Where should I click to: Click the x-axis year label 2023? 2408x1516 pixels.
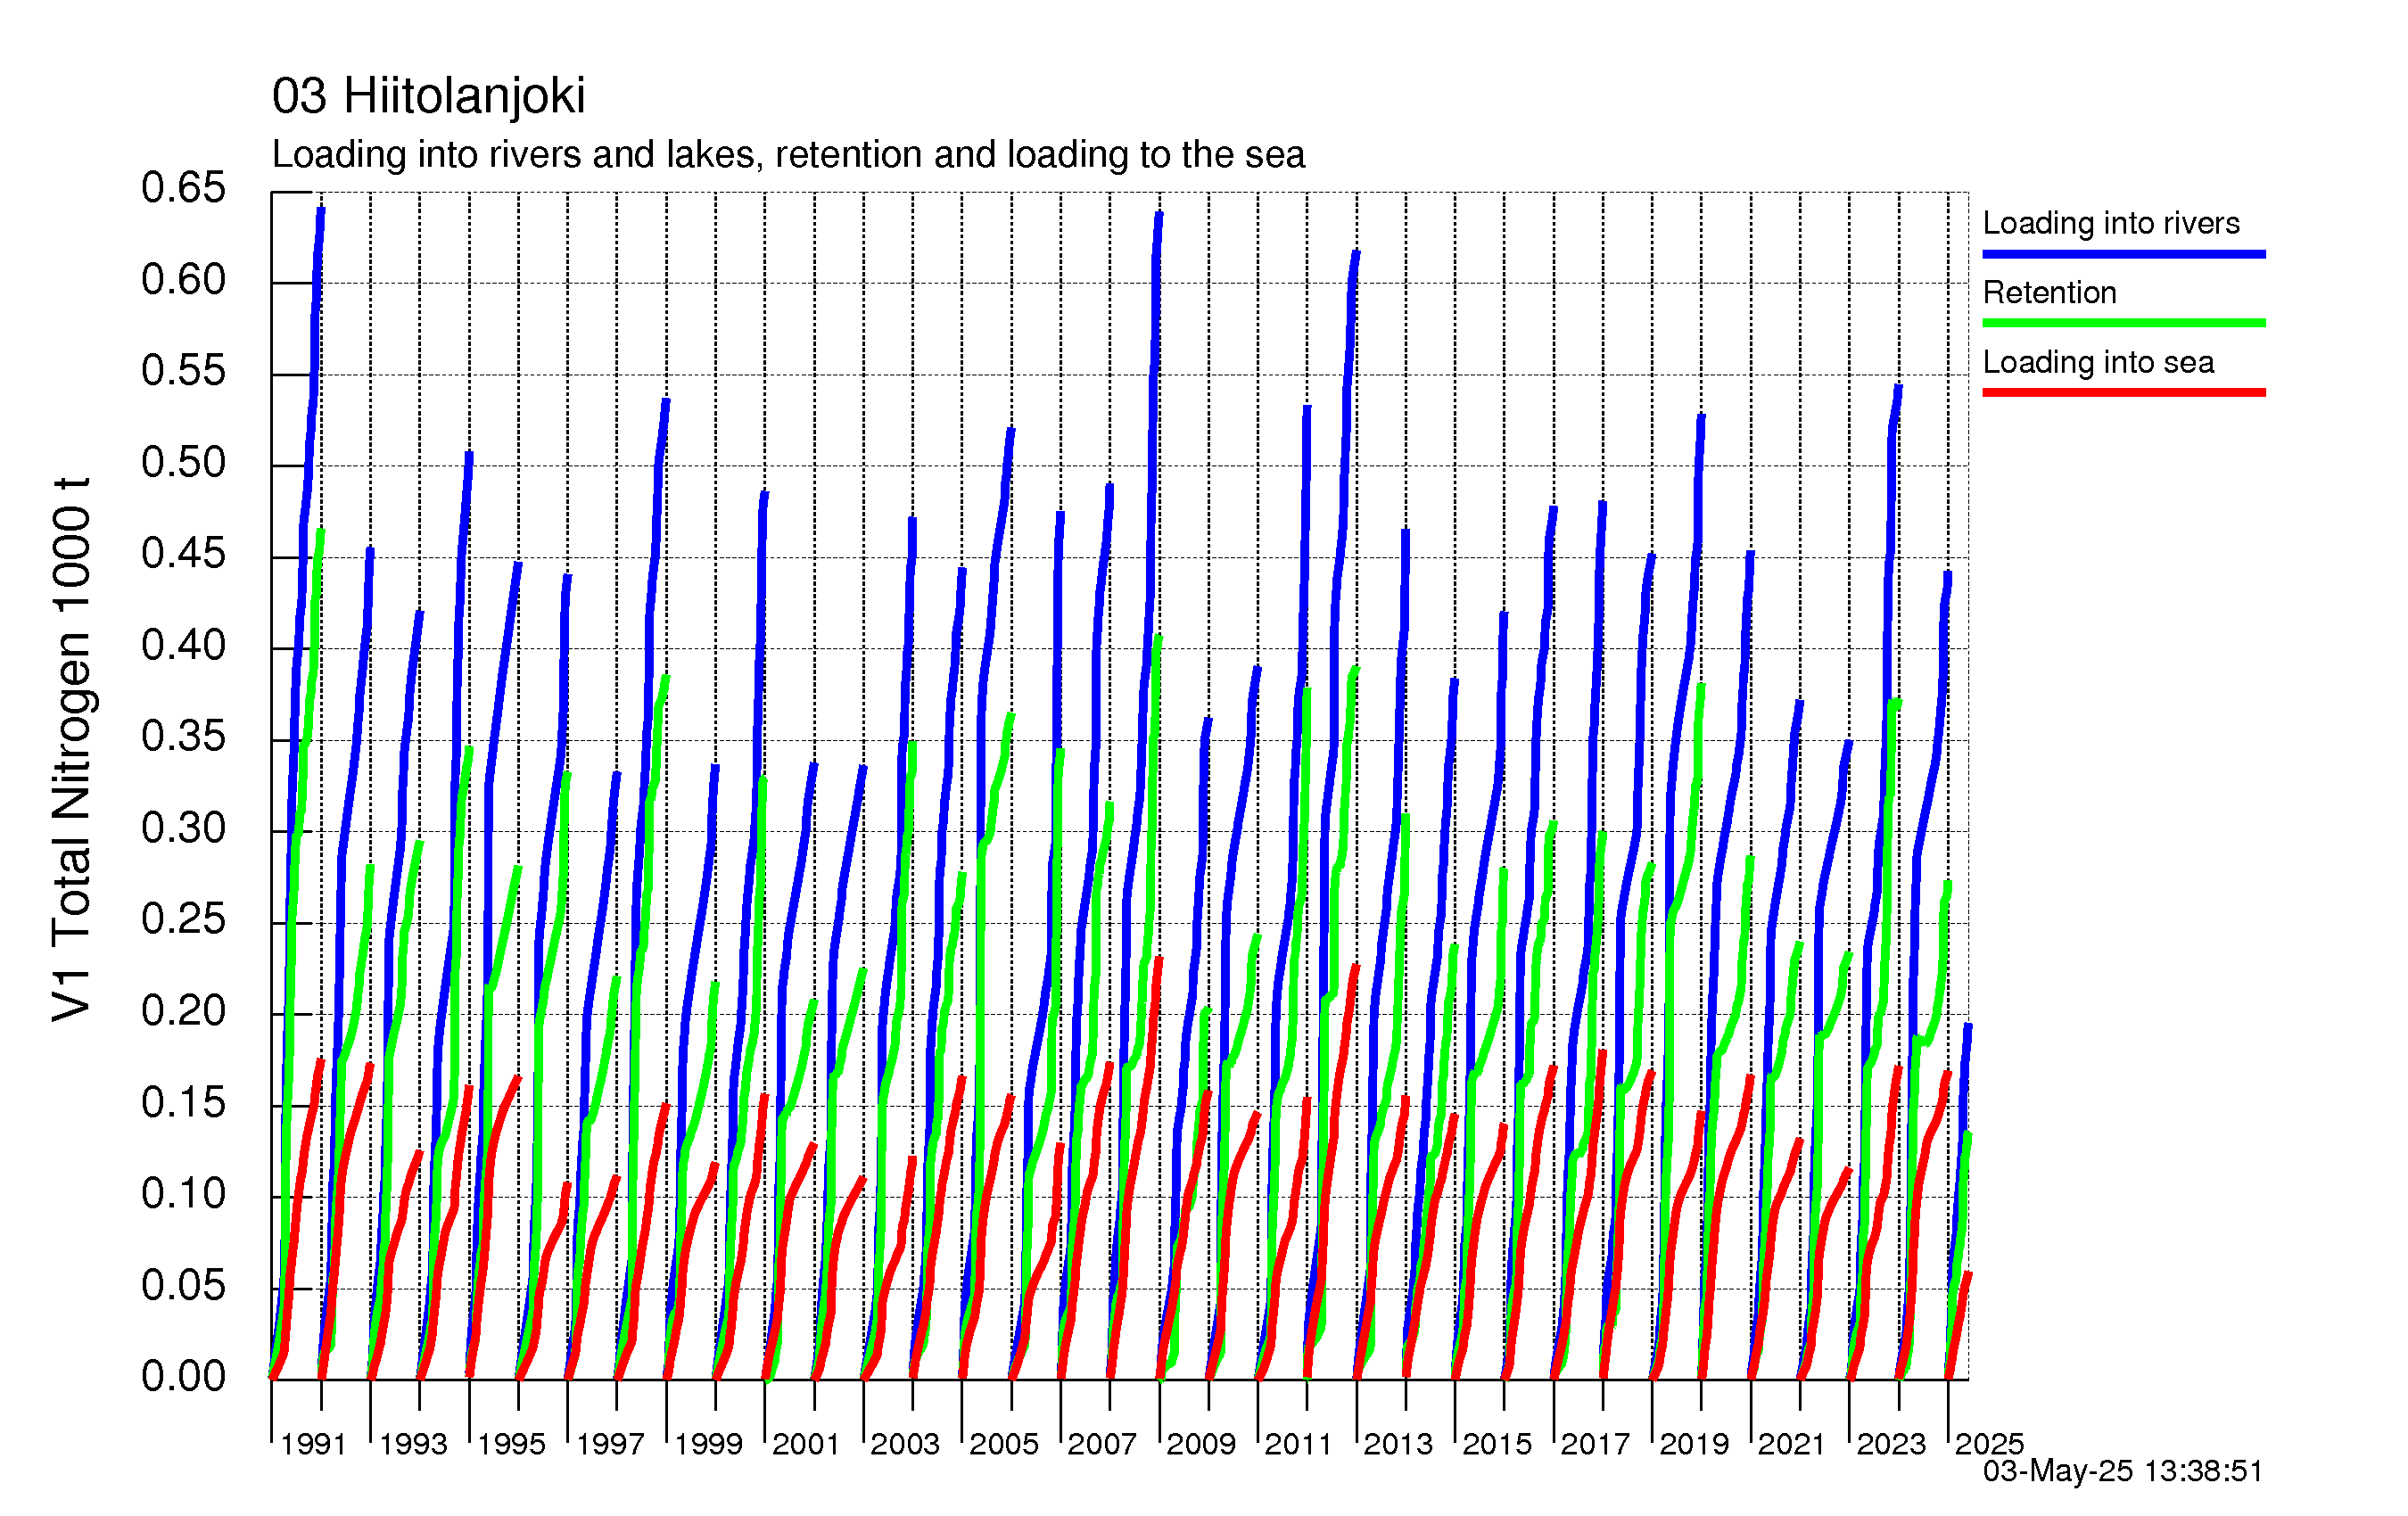[1891, 1444]
